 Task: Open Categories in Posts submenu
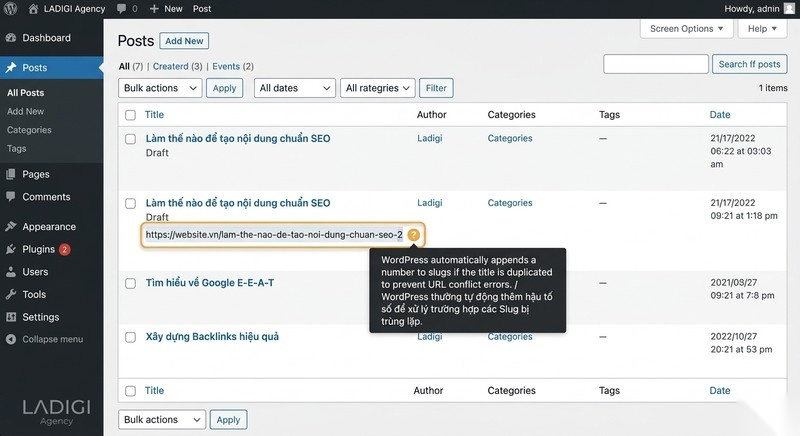tap(29, 130)
